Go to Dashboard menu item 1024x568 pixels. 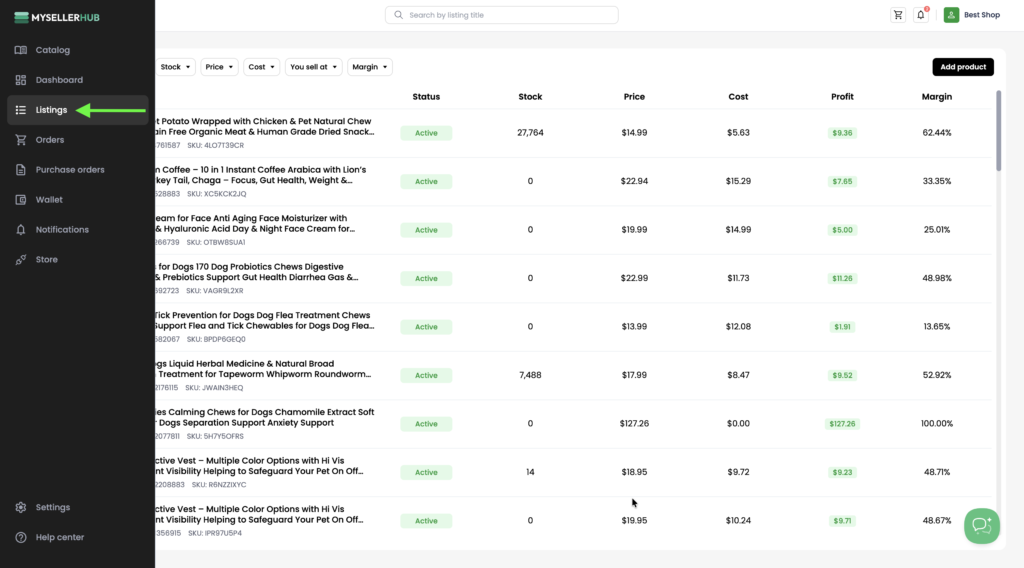pyautogui.click(x=59, y=80)
